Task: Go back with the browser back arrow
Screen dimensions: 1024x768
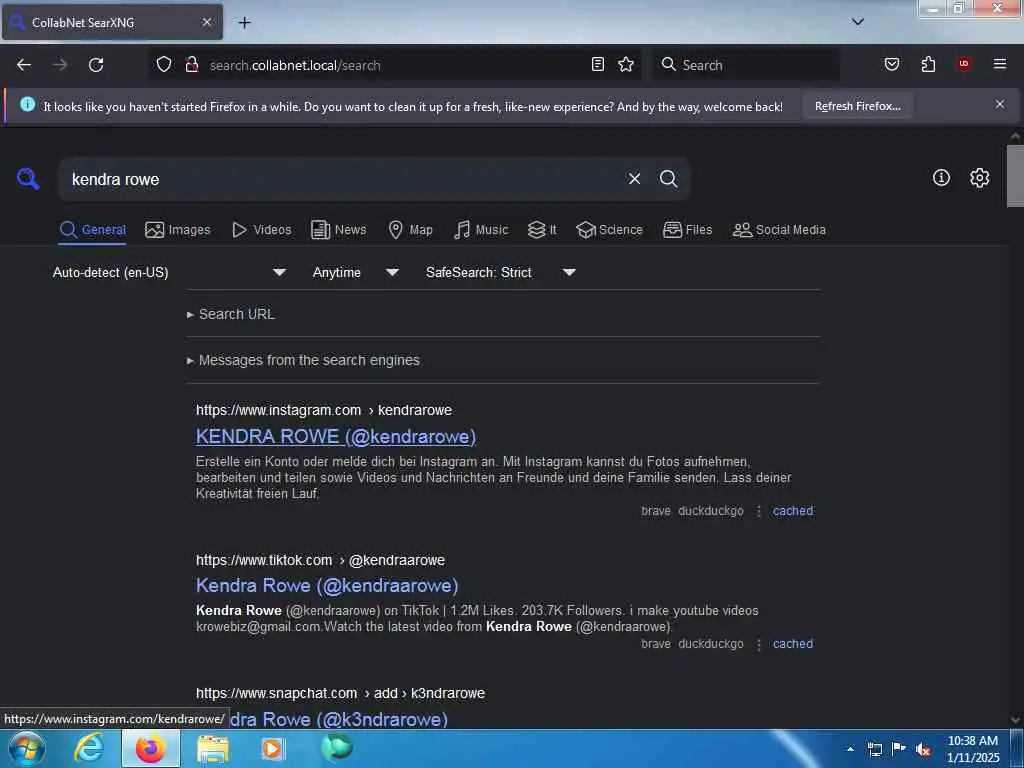Action: (24, 65)
